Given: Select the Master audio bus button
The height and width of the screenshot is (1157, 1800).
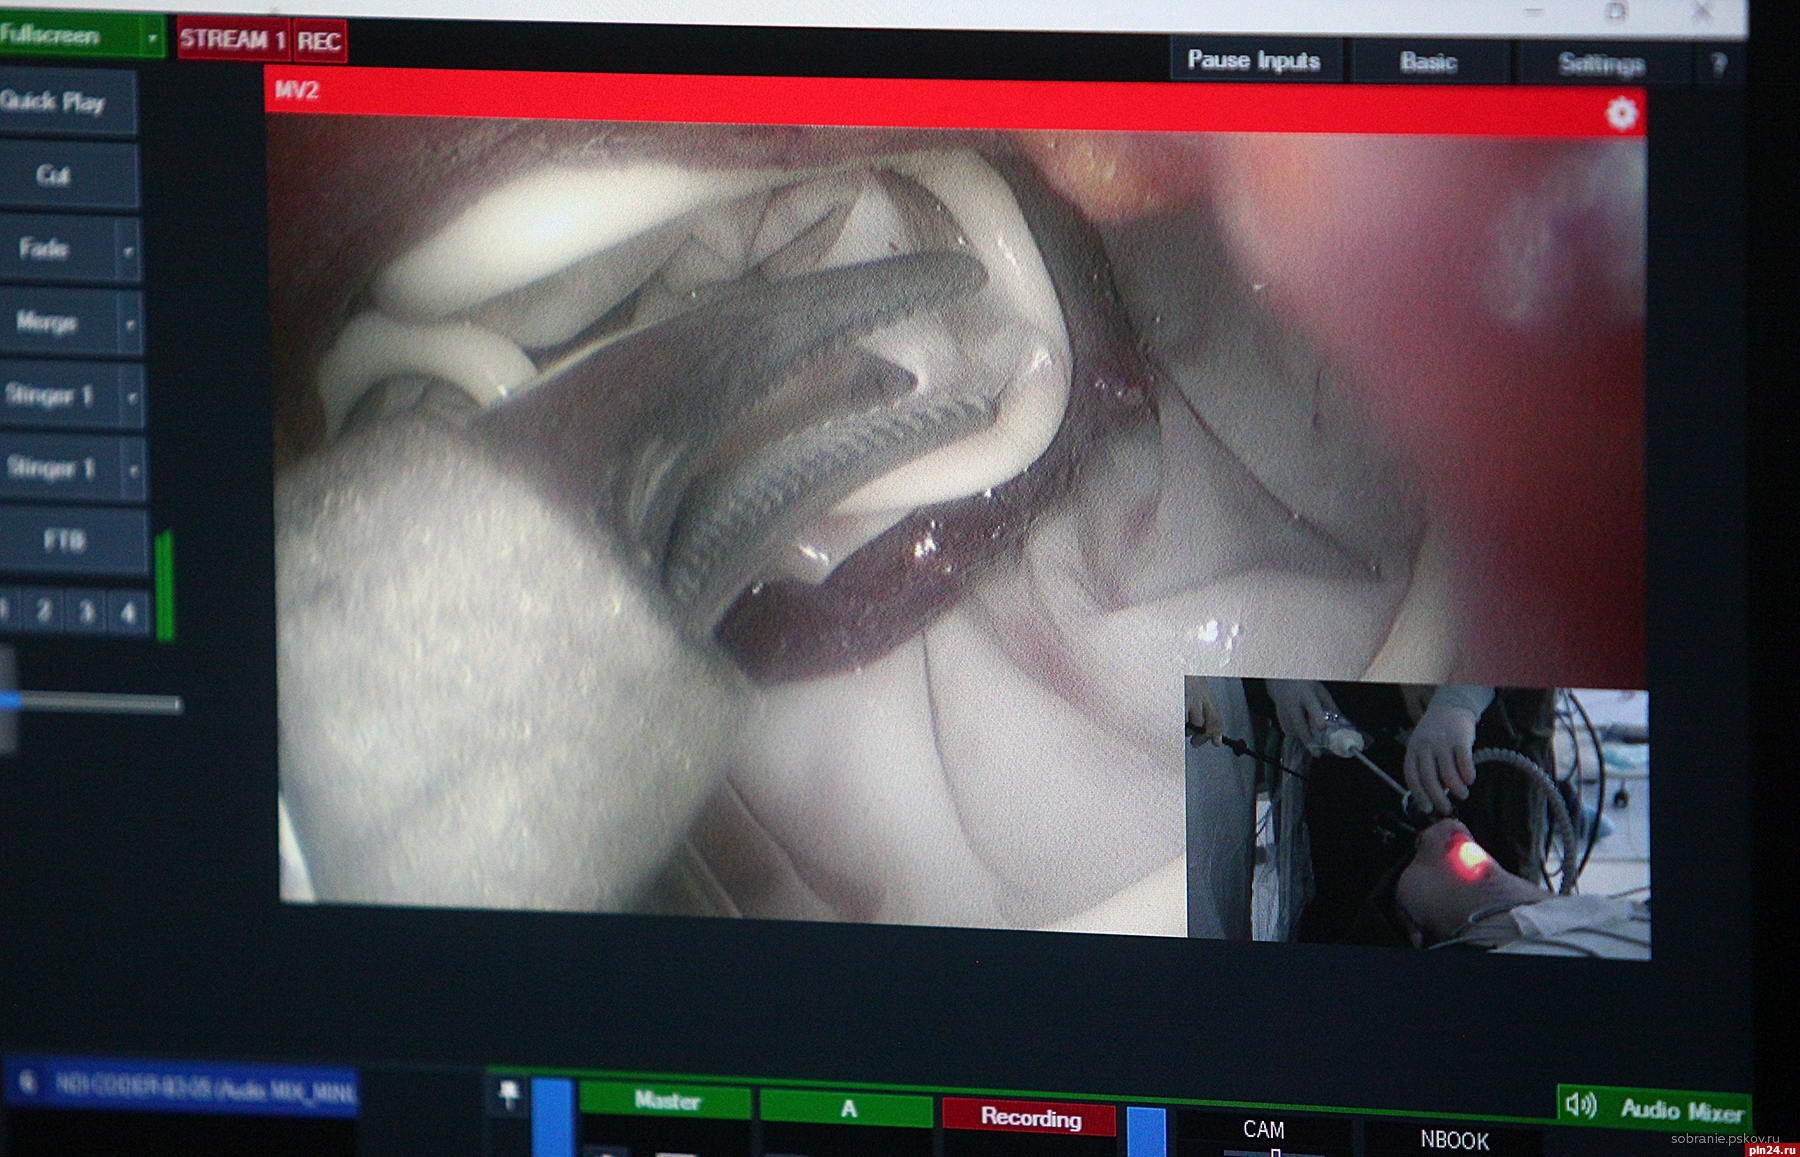Looking at the screenshot, I should pos(666,1101).
